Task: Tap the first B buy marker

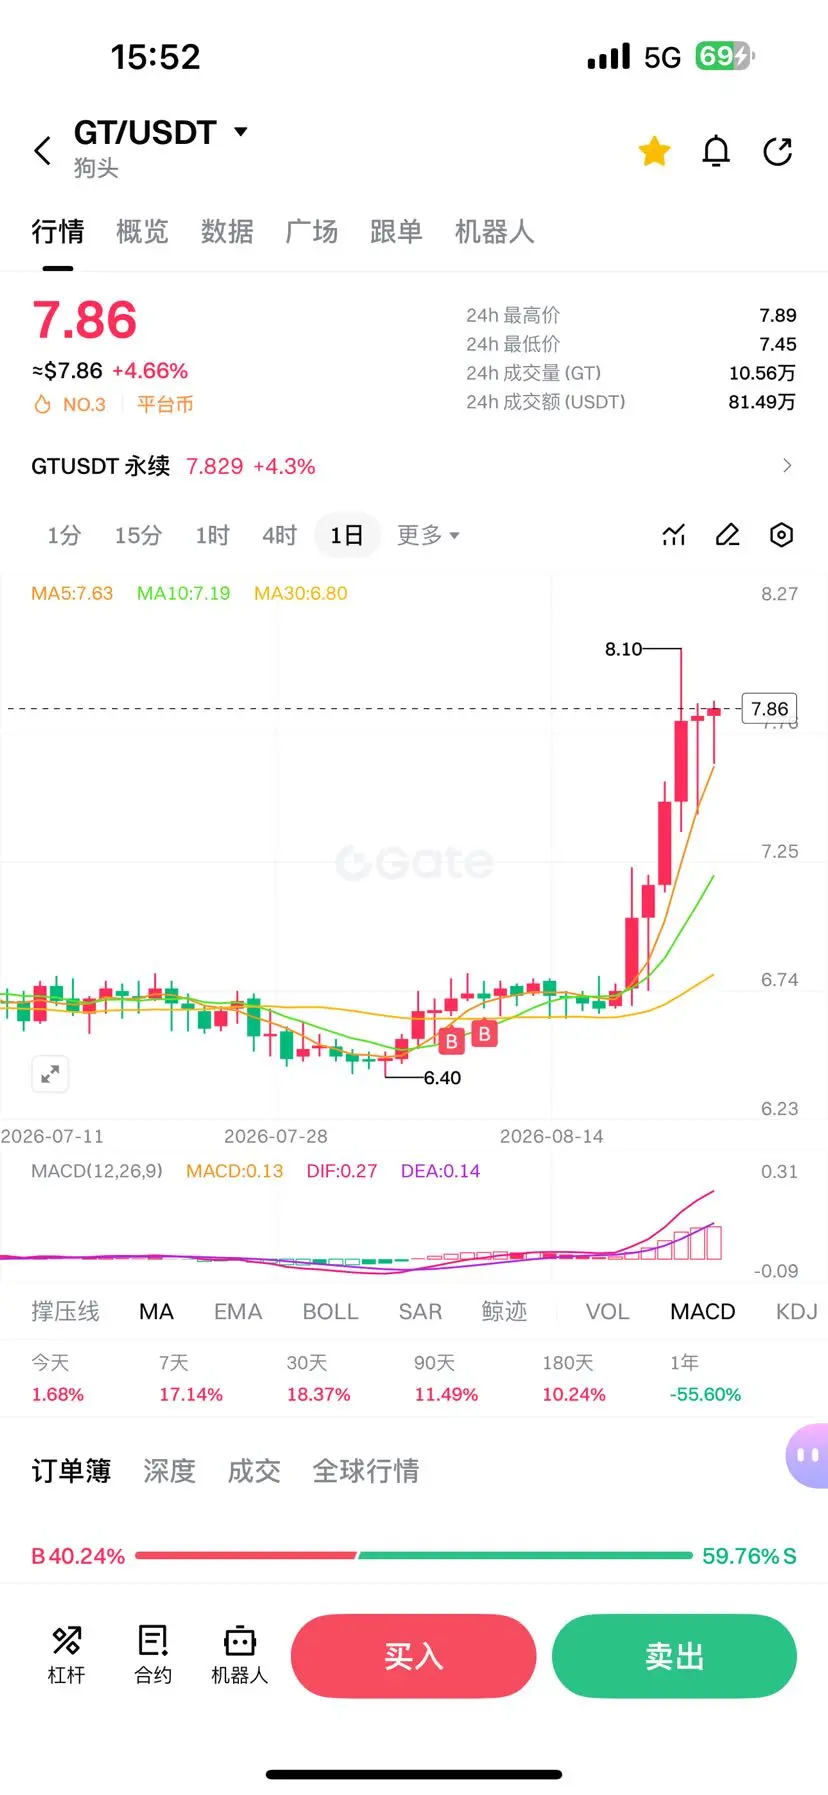Action: (x=451, y=1041)
